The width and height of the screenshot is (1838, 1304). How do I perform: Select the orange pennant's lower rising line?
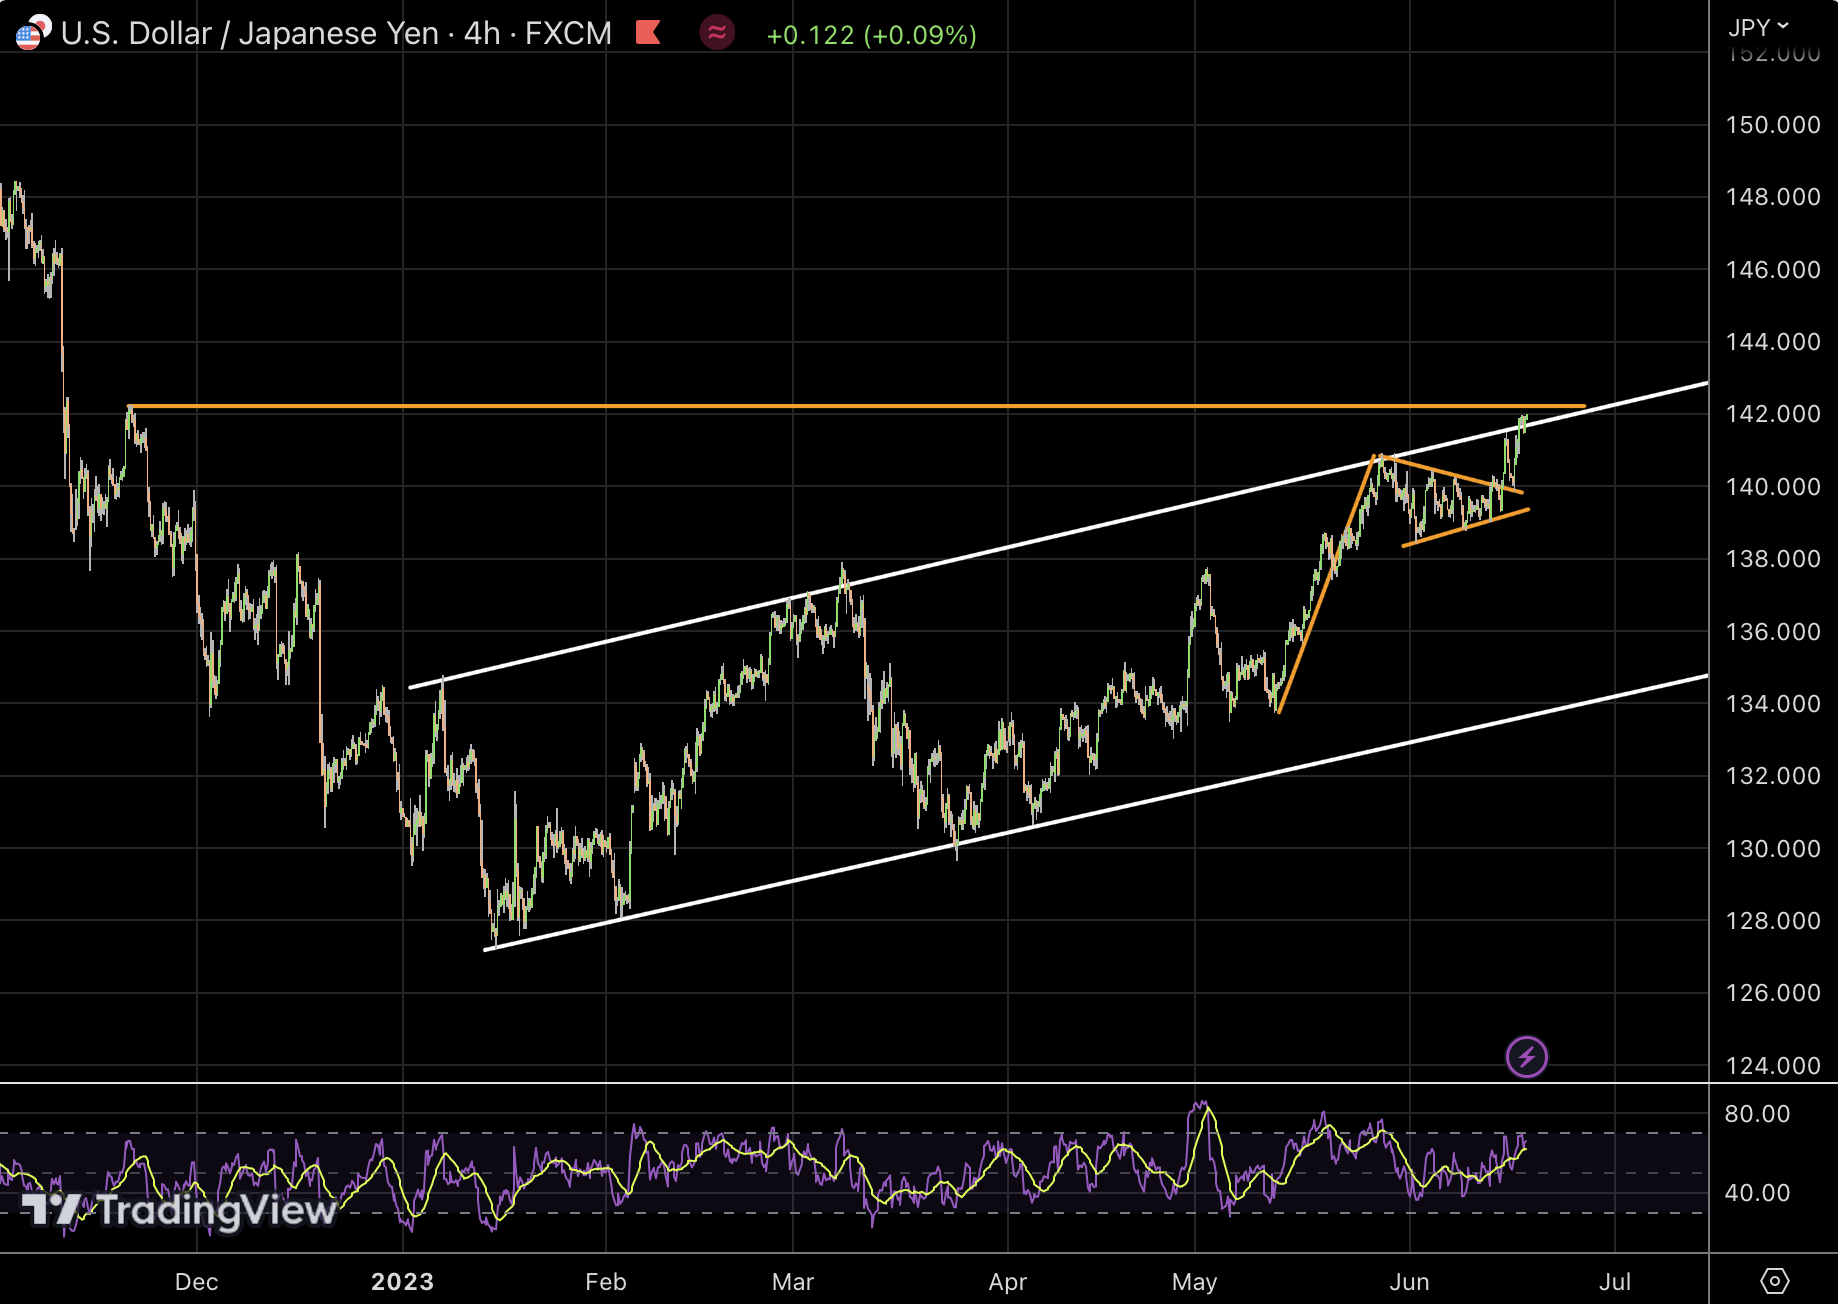1466,528
